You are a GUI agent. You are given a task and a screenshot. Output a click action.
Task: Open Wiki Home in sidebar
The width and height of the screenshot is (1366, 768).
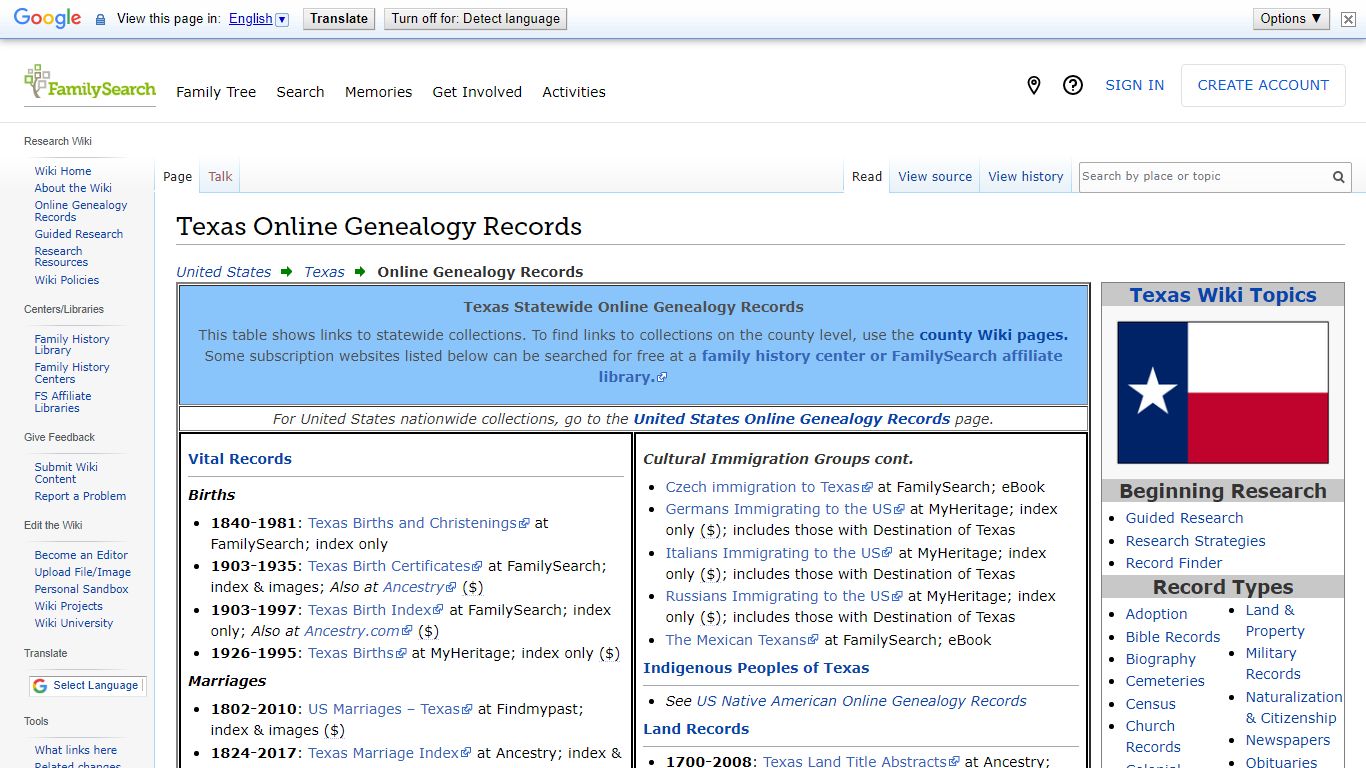coord(63,171)
